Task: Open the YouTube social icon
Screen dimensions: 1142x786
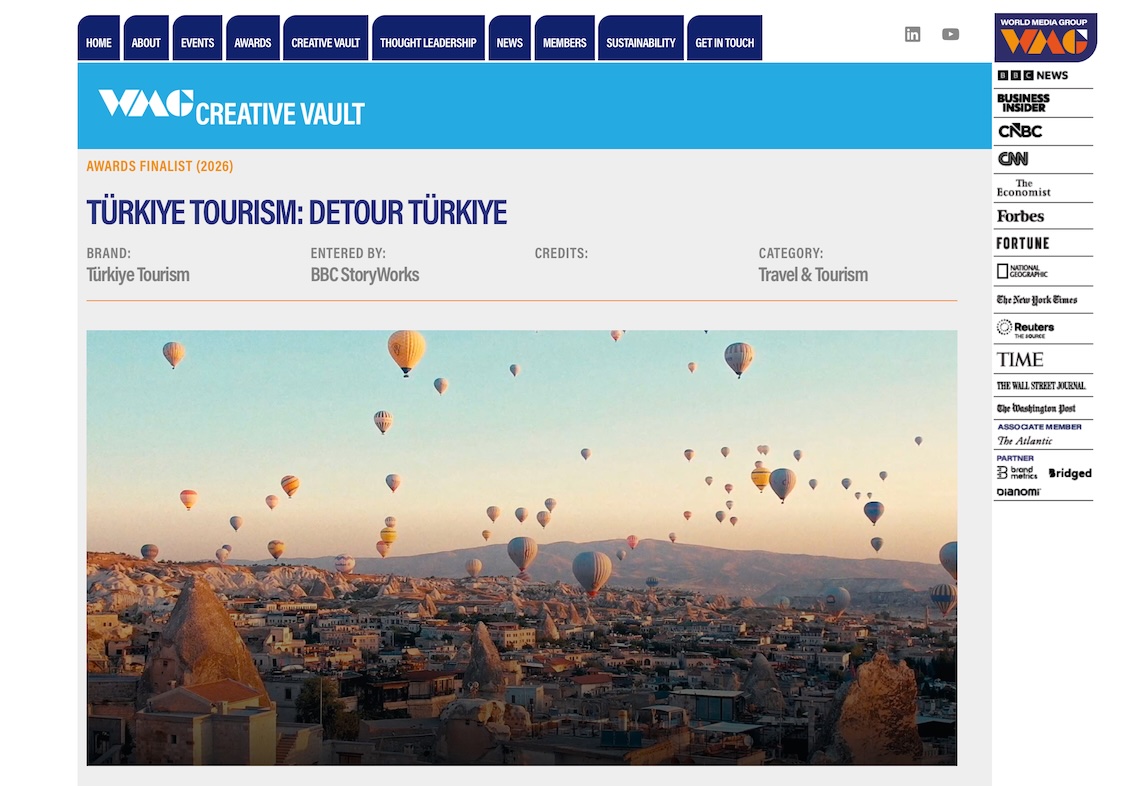Action: [x=950, y=34]
